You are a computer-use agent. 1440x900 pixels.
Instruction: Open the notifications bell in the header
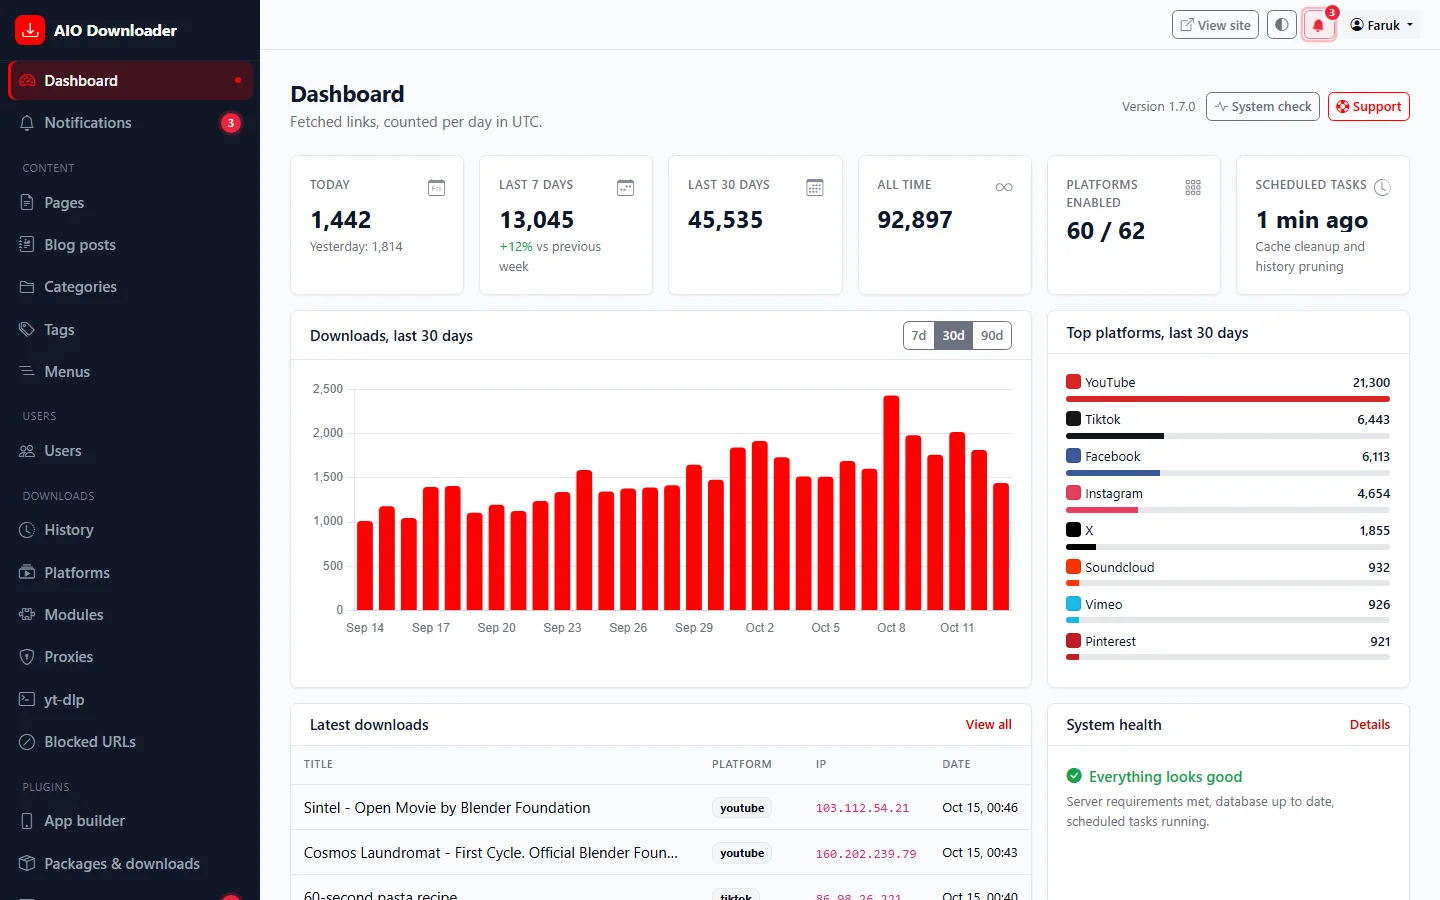(1318, 25)
